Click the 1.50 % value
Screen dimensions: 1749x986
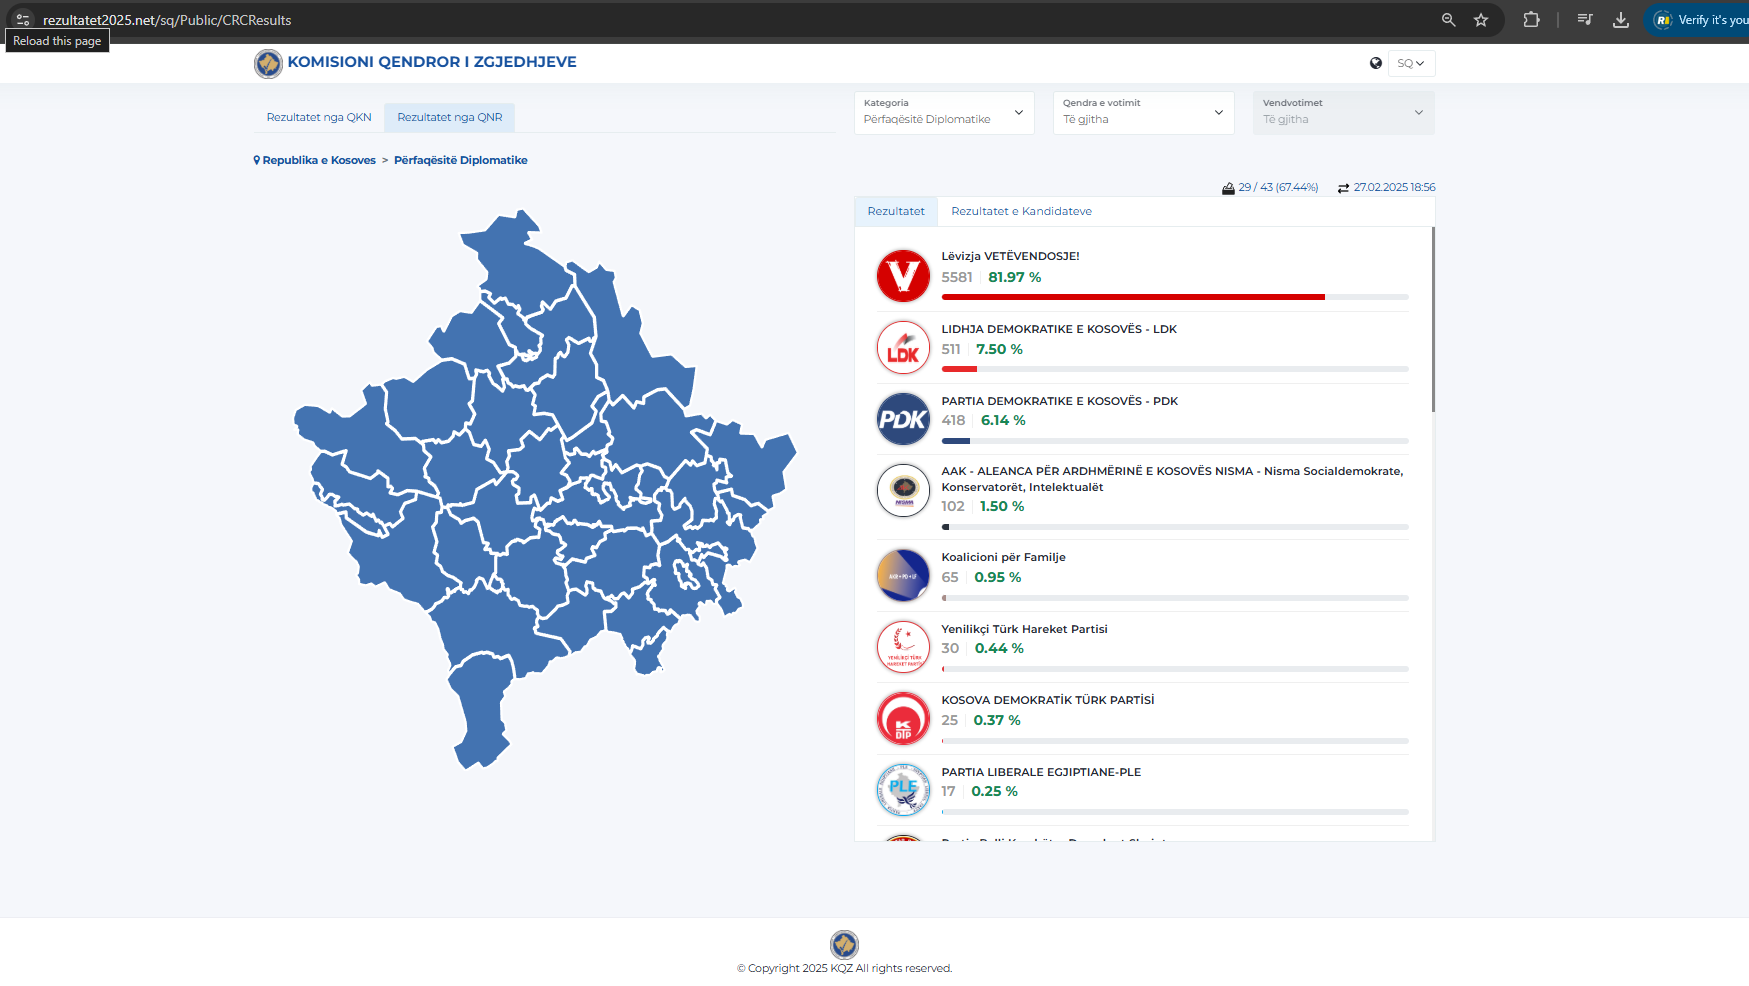1002,506
